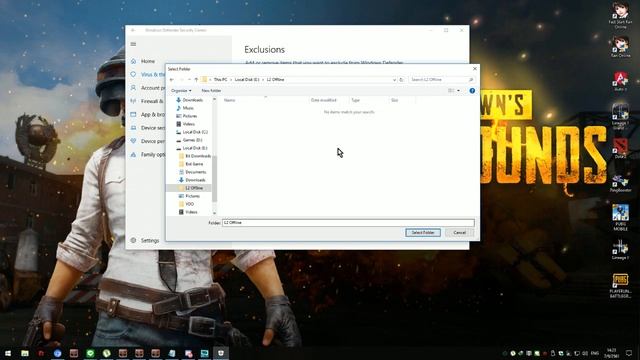Open Virus & threat protection shield icon

133,75
